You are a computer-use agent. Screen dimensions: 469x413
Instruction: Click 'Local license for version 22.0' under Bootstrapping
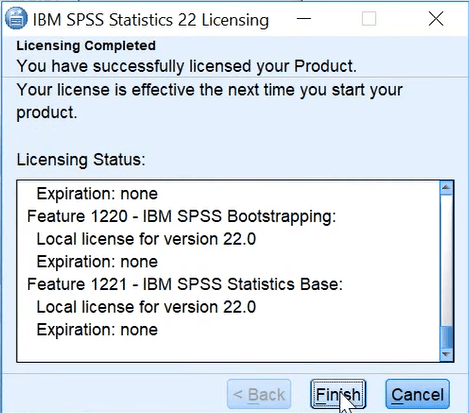(x=146, y=239)
